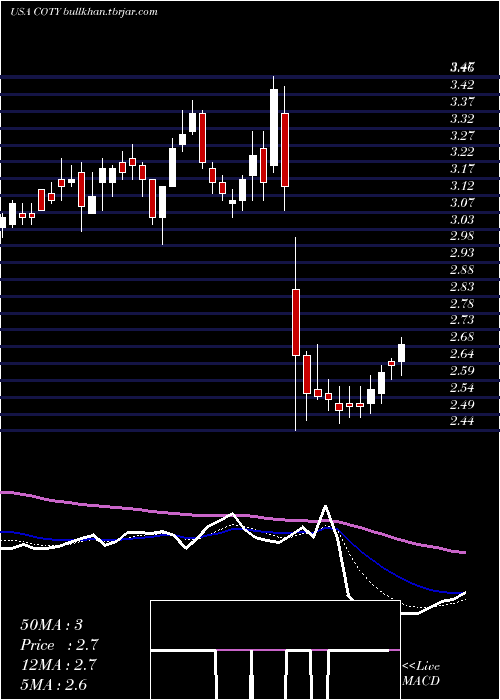Screen dimensions: 500x700
Task: Click the '5MA : 2.6' legend entry
Action: click(x=54, y=684)
